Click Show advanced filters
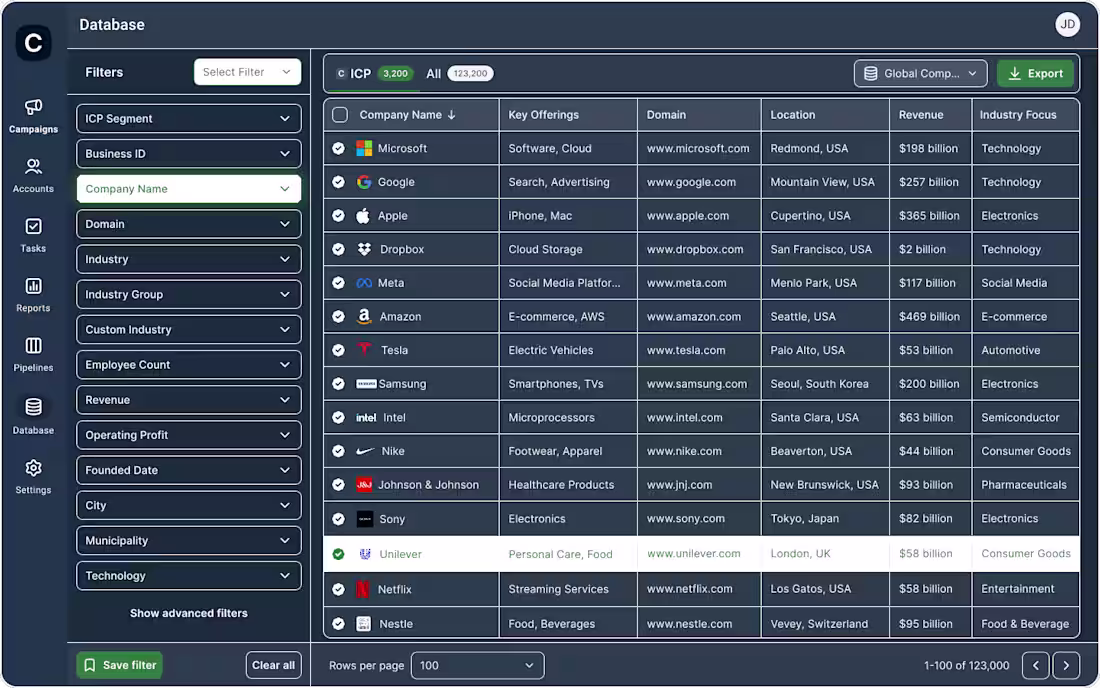 (188, 613)
